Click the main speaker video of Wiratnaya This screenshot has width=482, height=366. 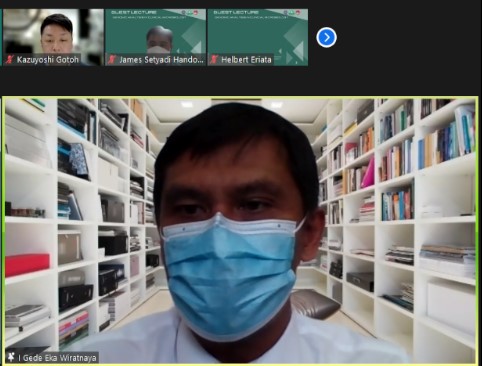tap(240, 230)
